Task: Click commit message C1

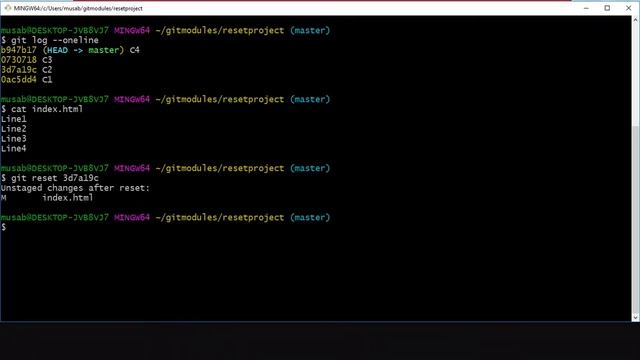Action: [x=47, y=79]
